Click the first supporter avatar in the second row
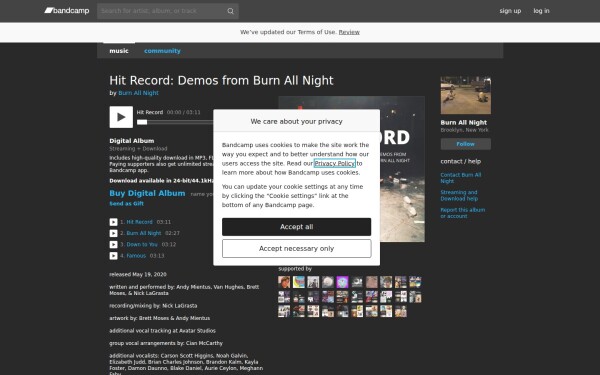This screenshot has width=600, height=375. pyautogui.click(x=284, y=297)
